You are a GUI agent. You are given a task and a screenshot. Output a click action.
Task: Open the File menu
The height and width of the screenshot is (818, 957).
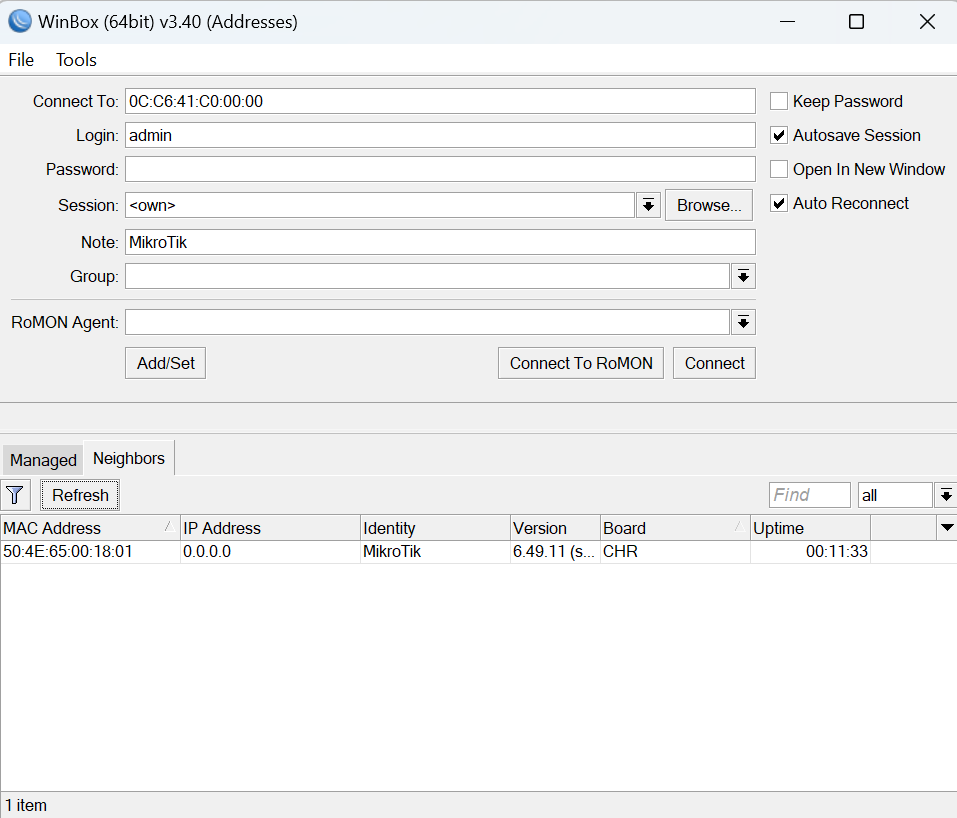[x=21, y=60]
